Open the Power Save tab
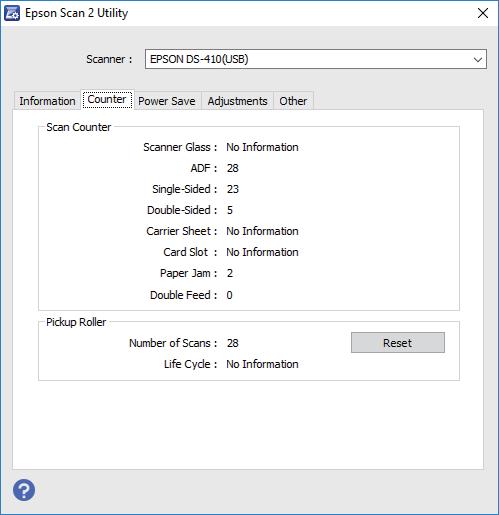 pyautogui.click(x=167, y=101)
